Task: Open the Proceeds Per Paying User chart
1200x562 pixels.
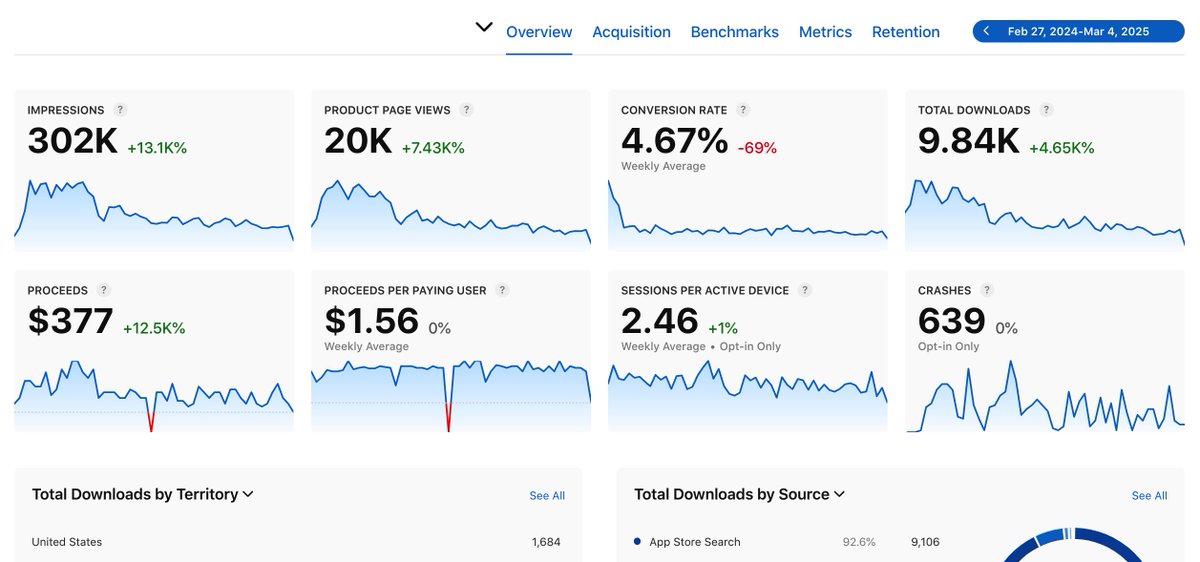Action: [x=451, y=396]
